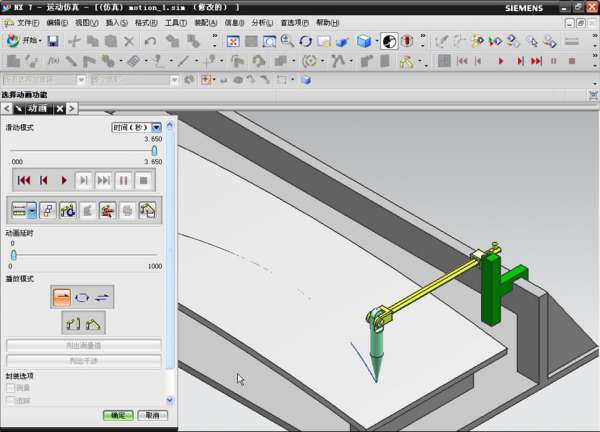Click the stop animation button
Image resolution: width=600 pixels, height=432 pixels.
(143, 180)
